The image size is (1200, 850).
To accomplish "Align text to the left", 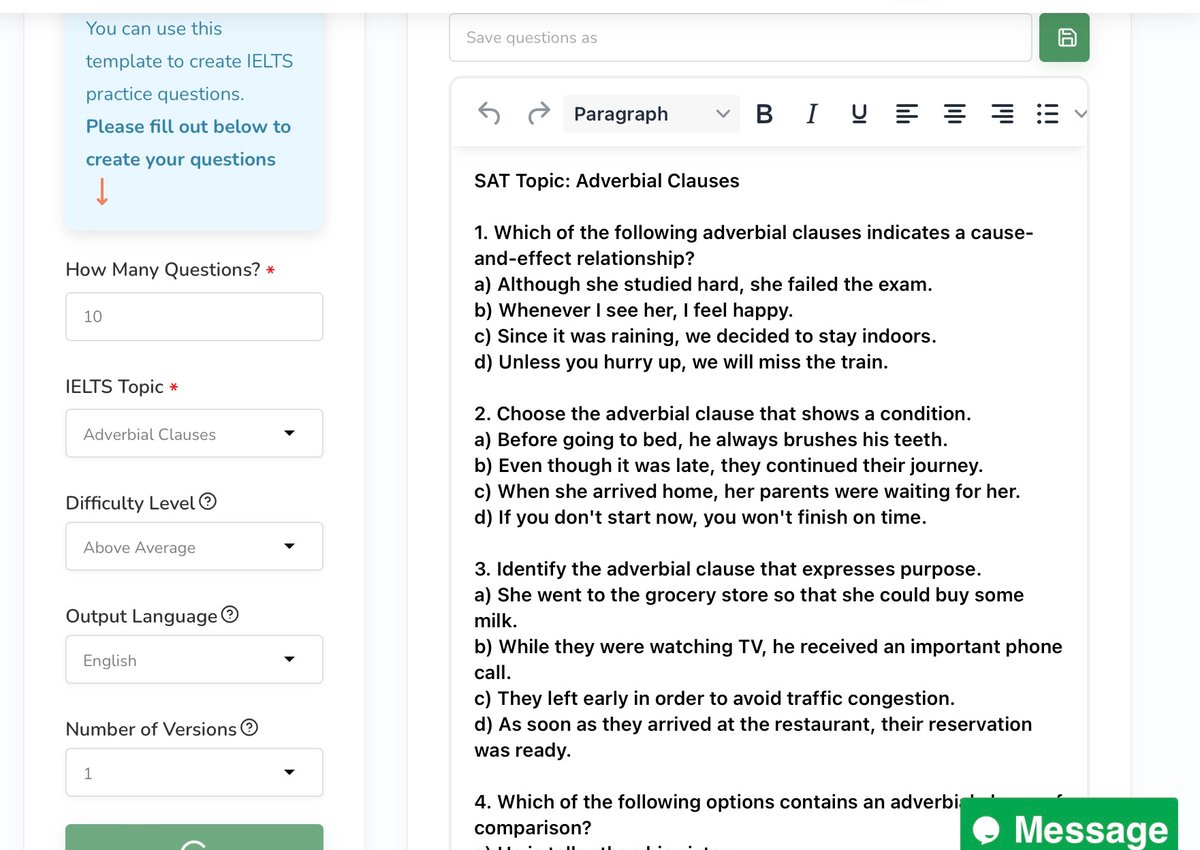I will click(x=907, y=114).
